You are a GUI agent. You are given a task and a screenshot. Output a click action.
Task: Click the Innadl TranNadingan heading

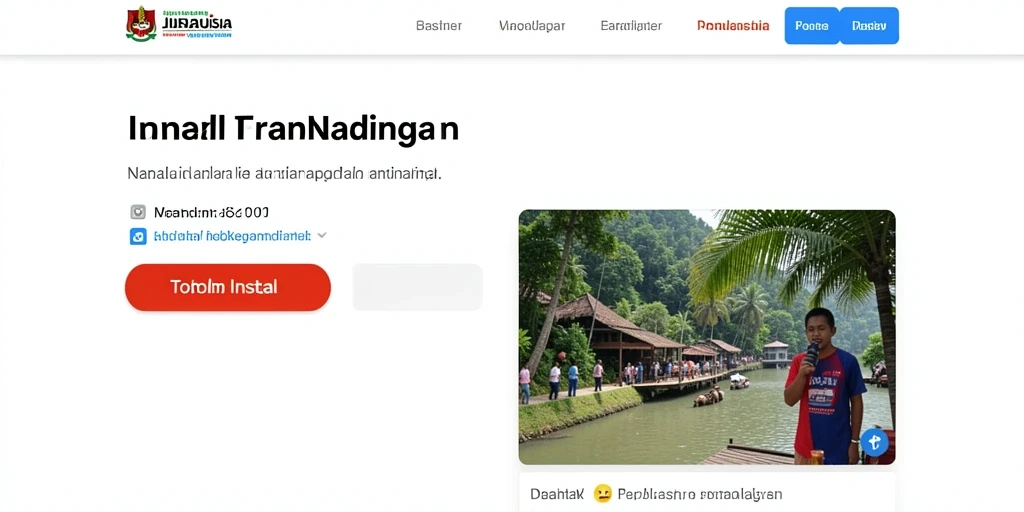[x=293, y=129]
